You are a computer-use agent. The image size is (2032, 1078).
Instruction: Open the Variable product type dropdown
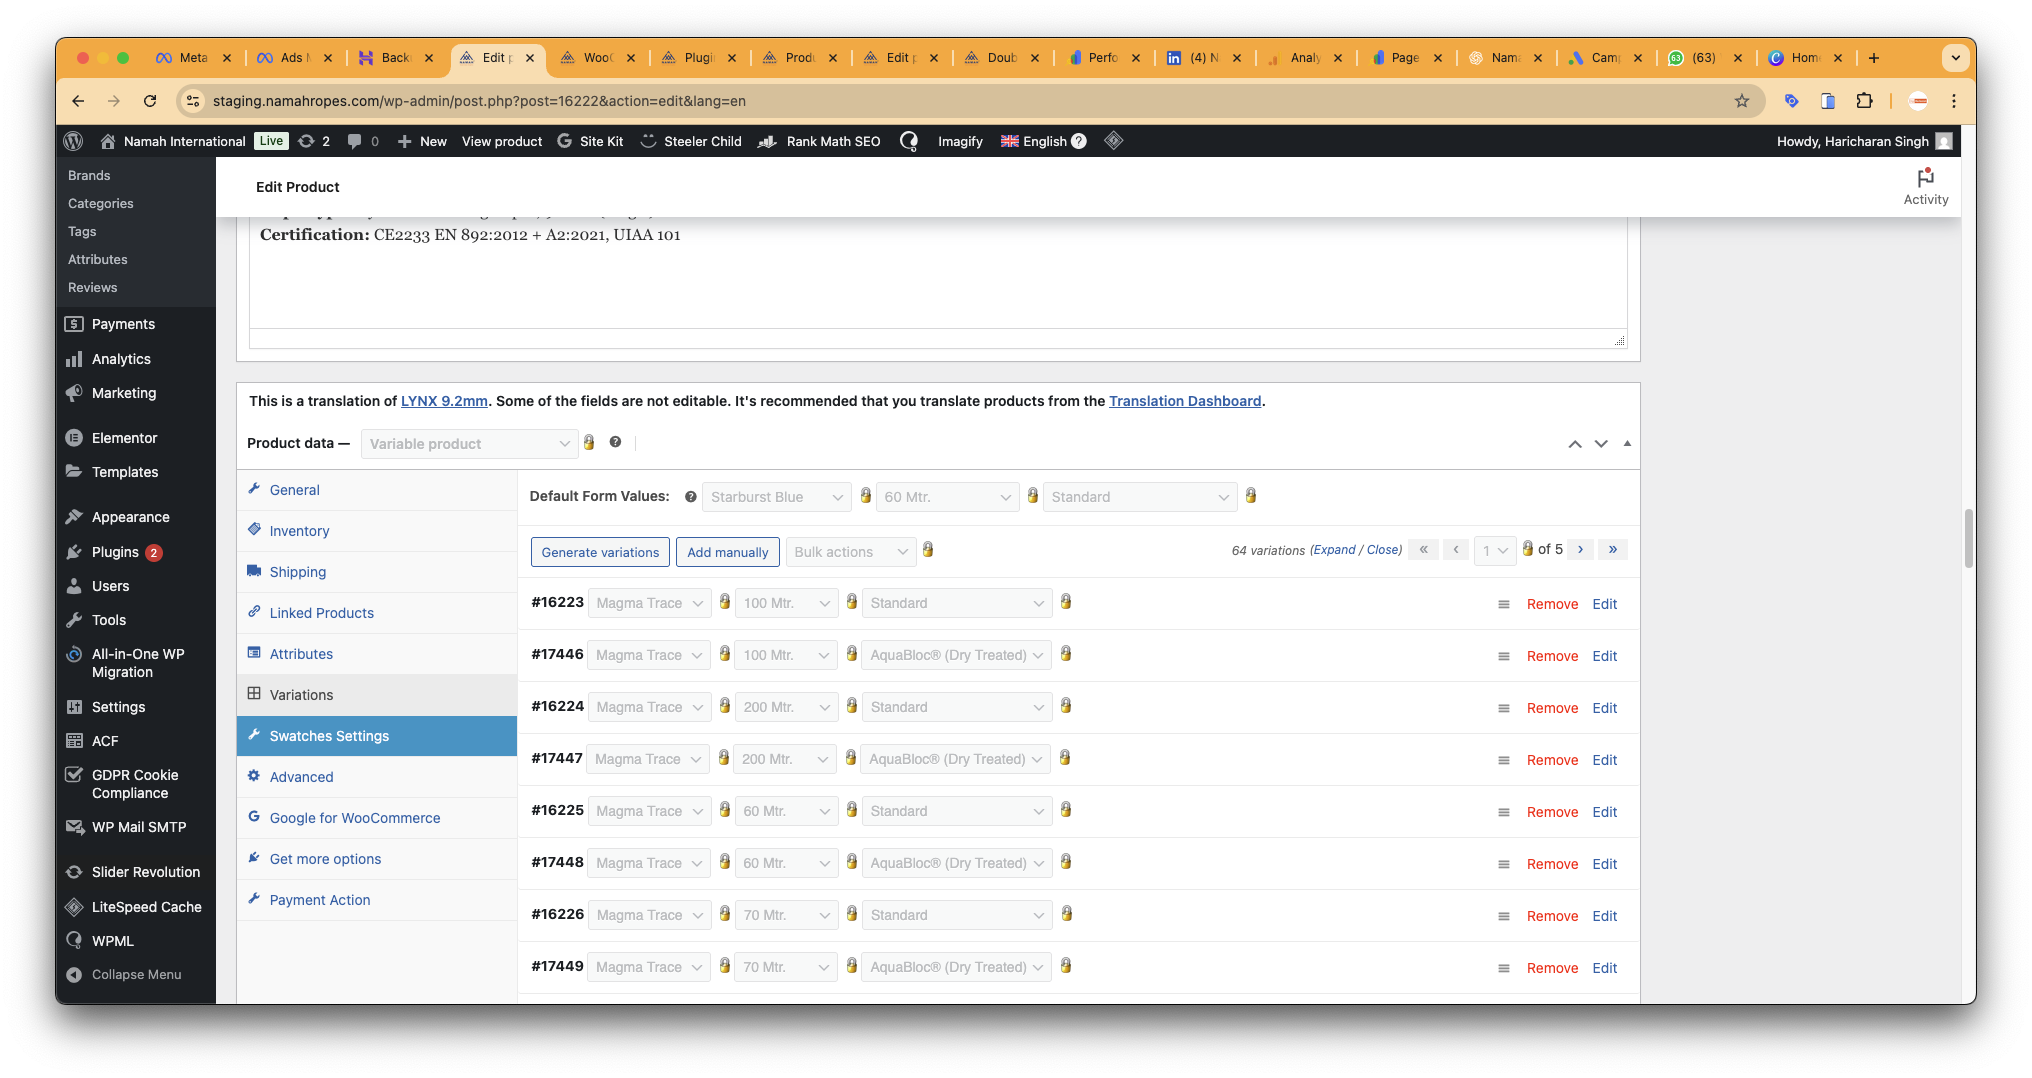pos(469,444)
